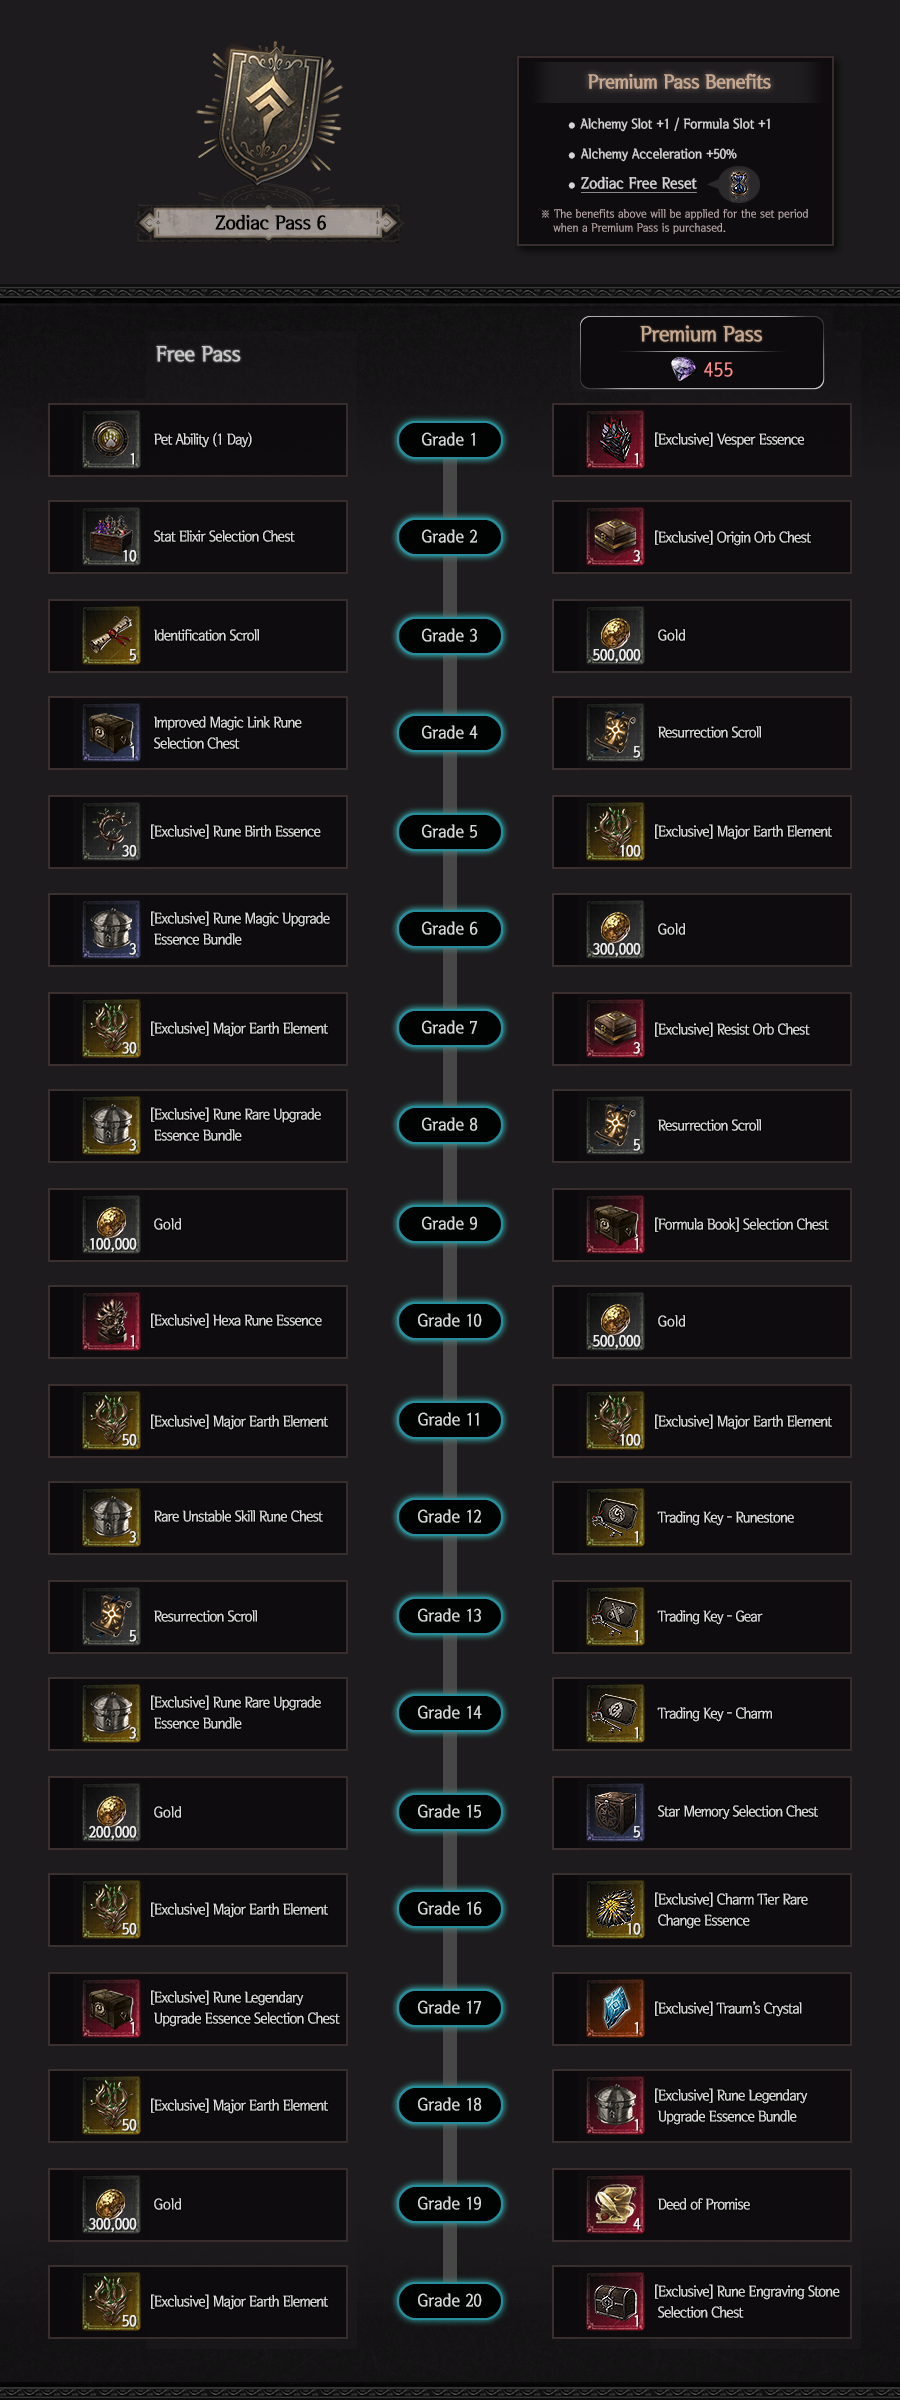
Task: Click the Formula Book Selection Chest reward
Action: pos(702,1225)
